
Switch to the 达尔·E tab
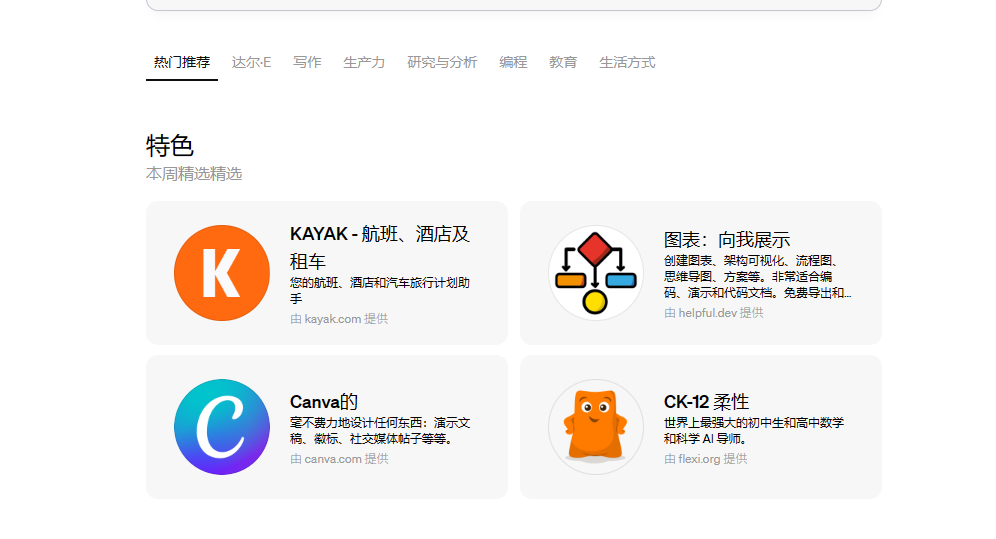(x=251, y=62)
